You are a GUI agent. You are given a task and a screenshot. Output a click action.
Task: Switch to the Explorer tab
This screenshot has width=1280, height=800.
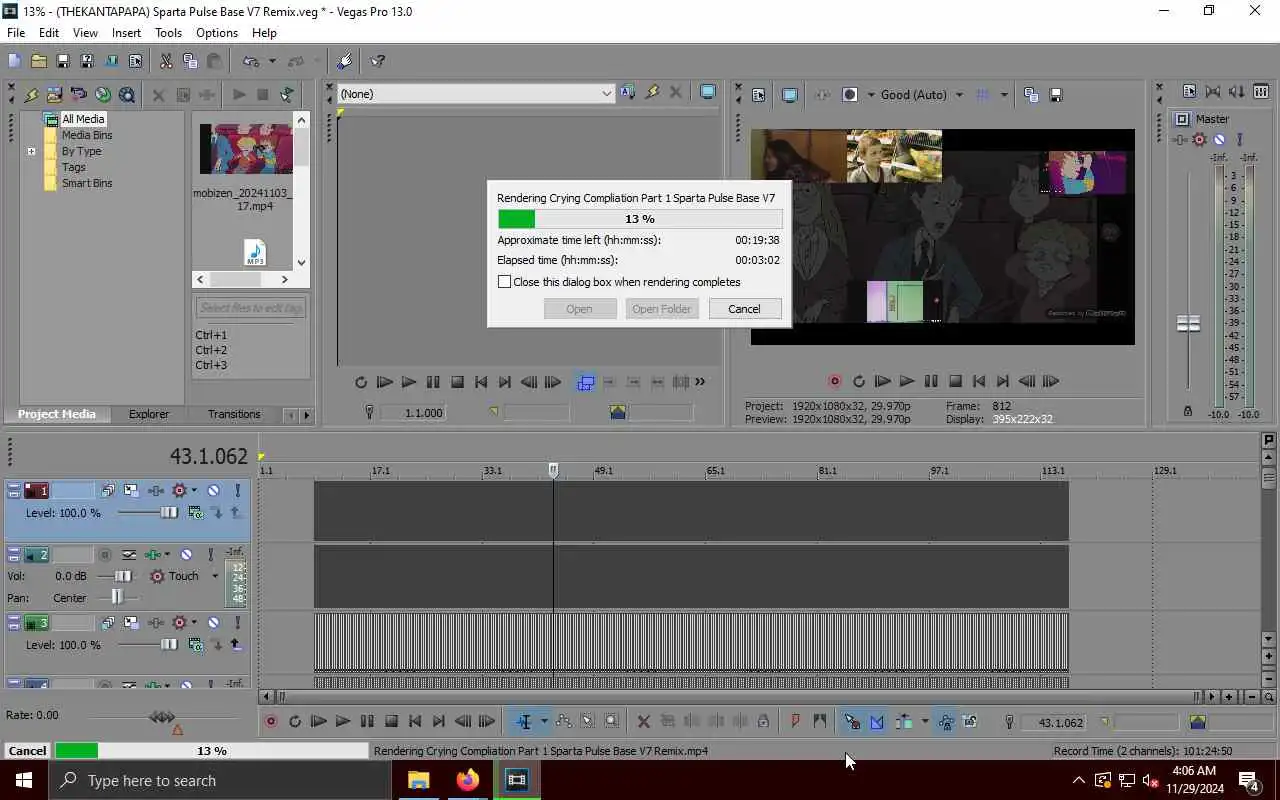[x=149, y=414]
